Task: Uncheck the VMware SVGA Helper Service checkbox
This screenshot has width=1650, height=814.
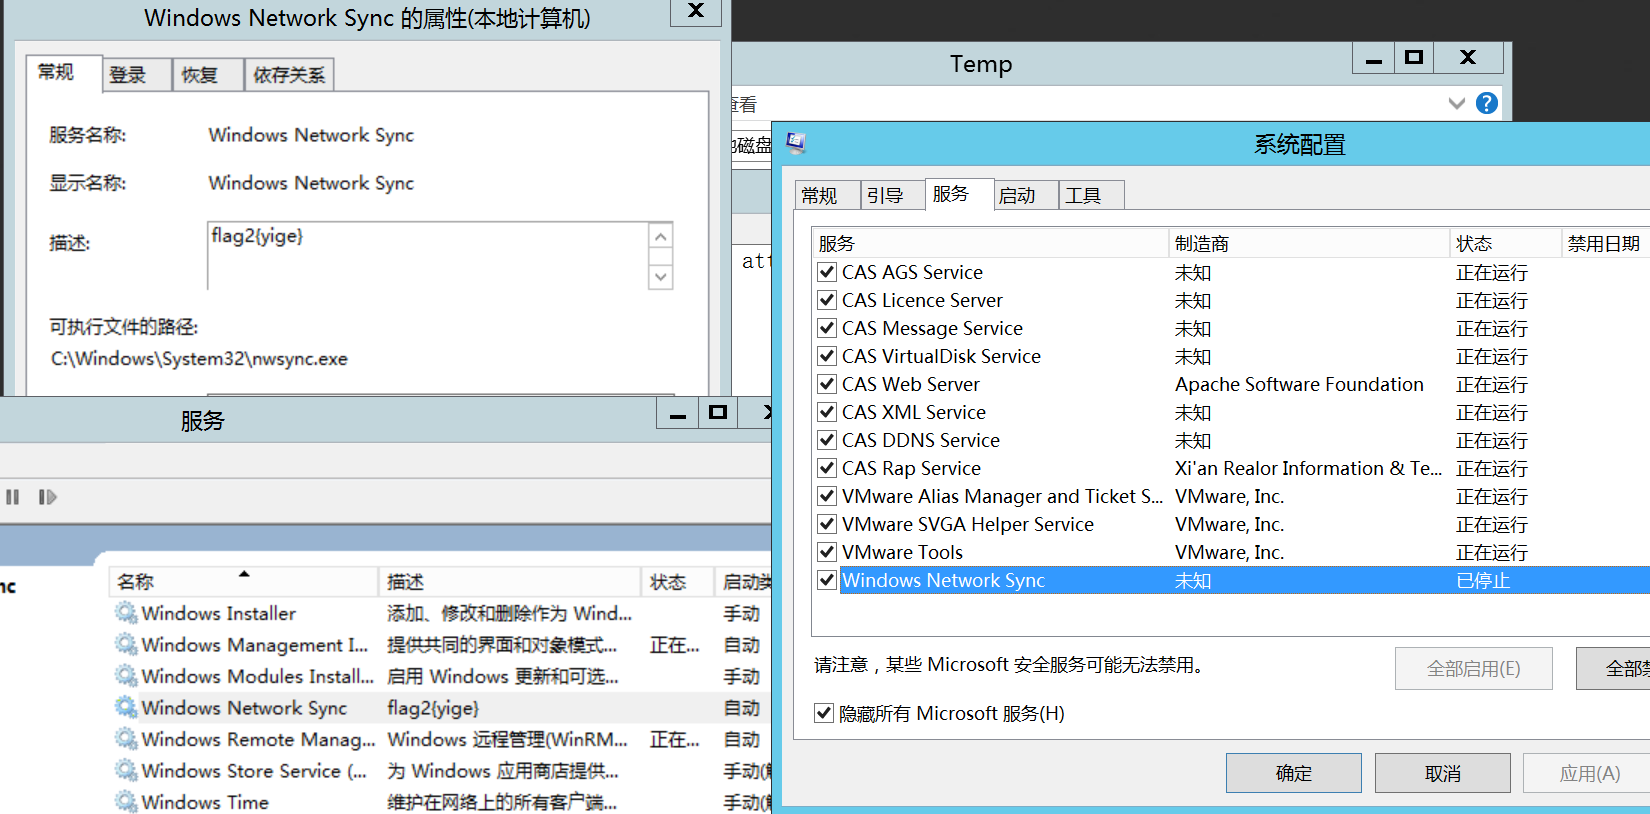Action: tap(827, 524)
